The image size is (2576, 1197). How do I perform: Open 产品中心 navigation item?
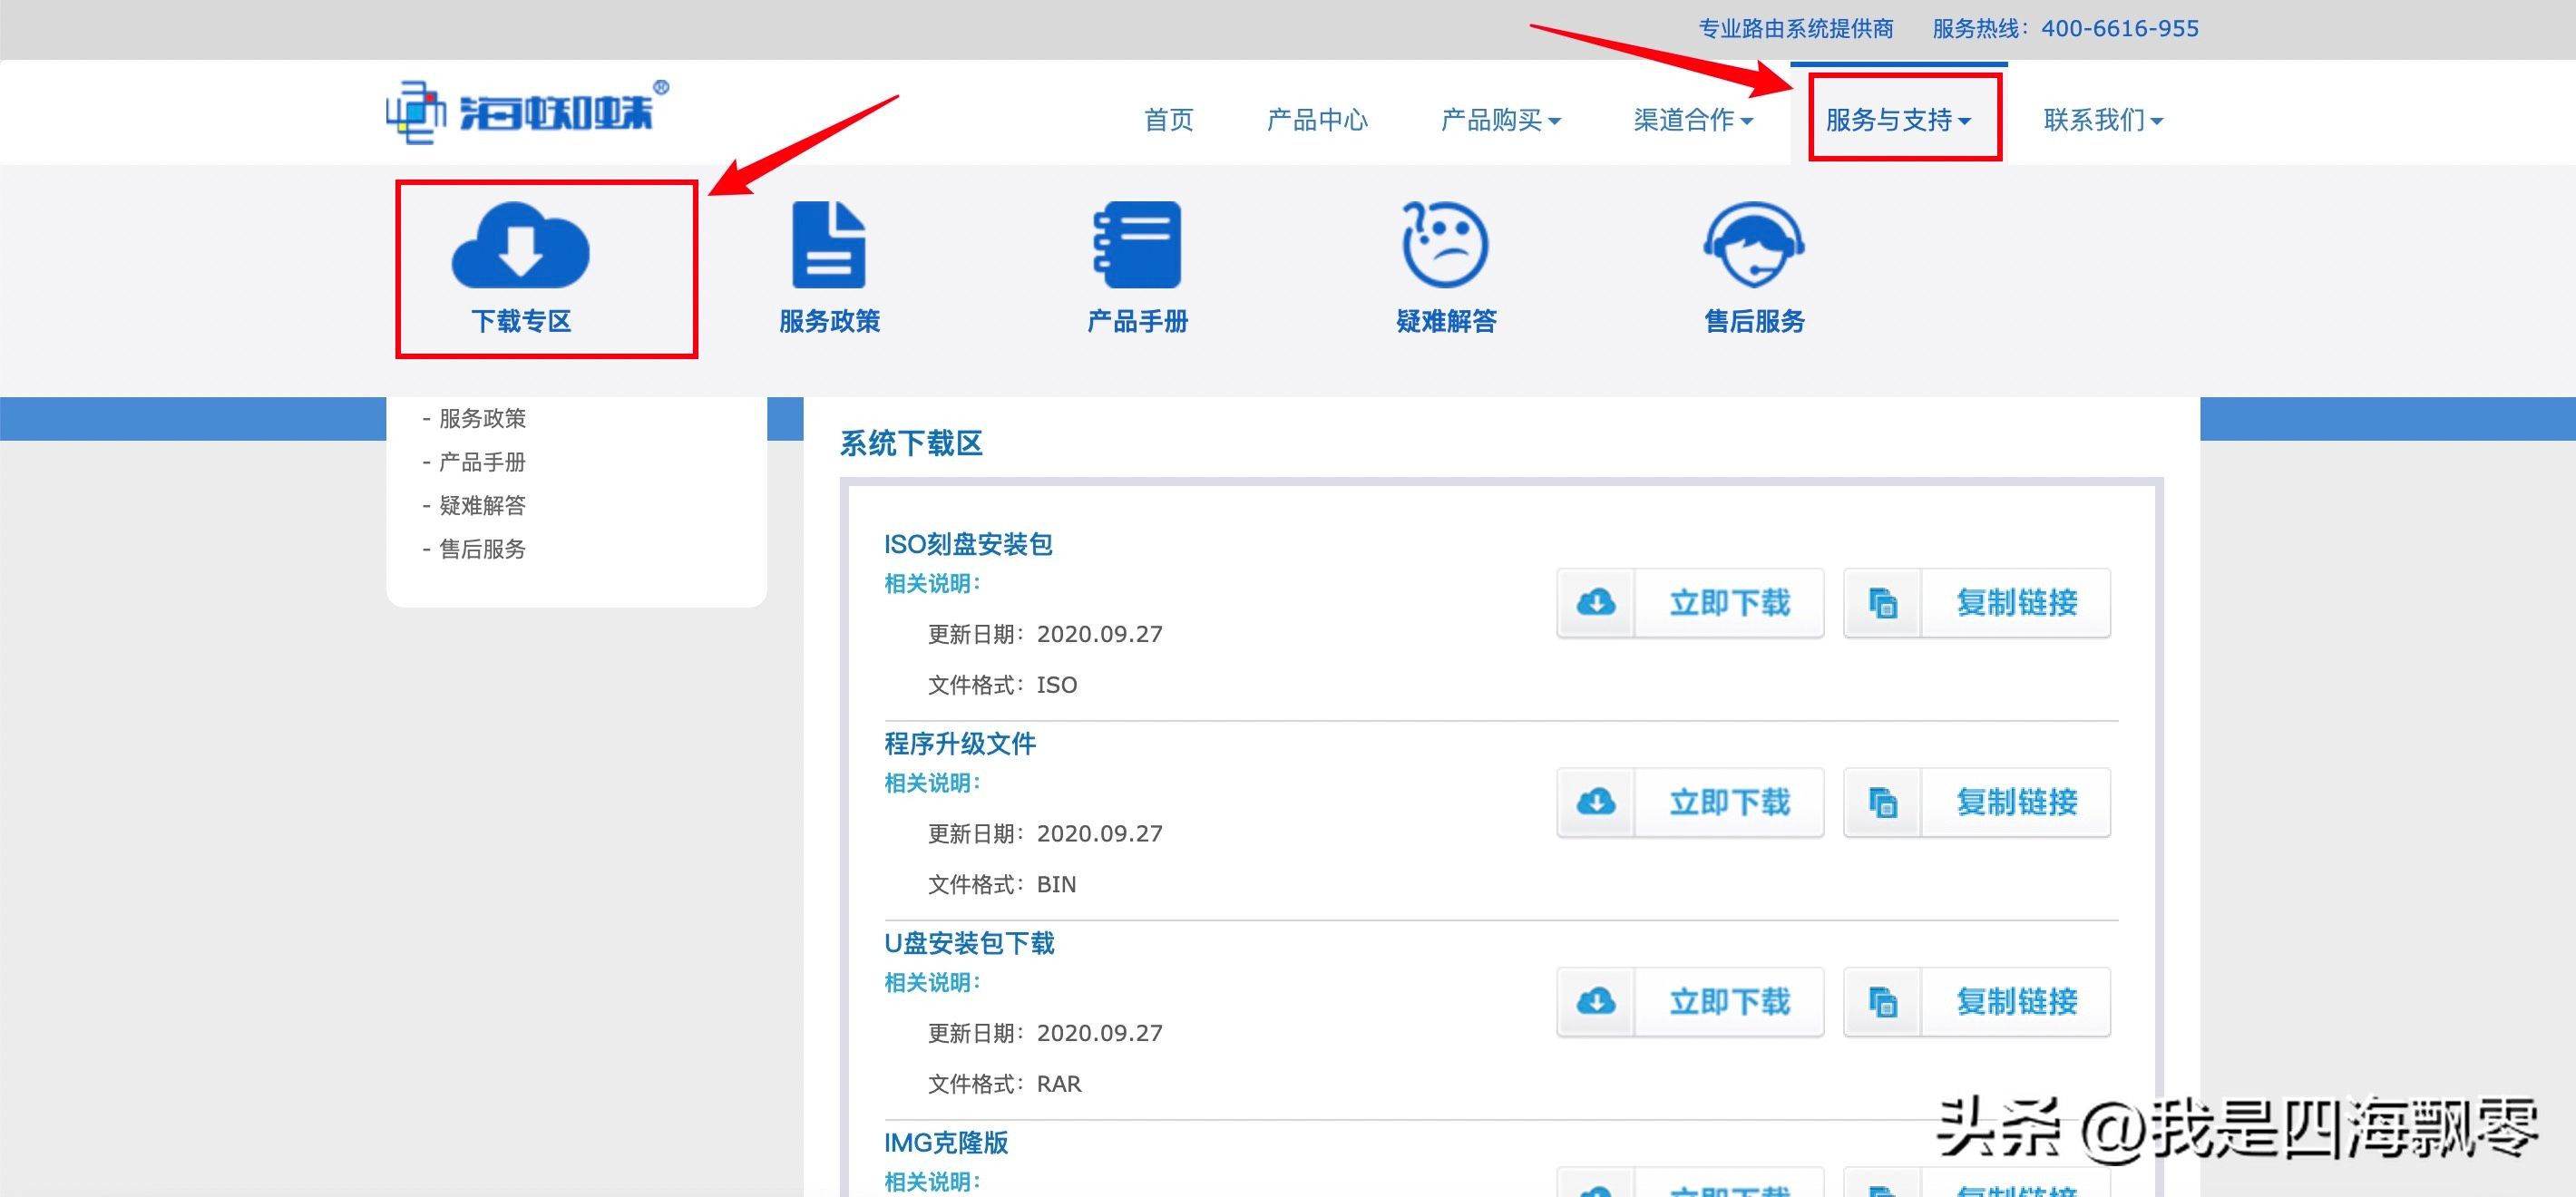pyautogui.click(x=1316, y=120)
